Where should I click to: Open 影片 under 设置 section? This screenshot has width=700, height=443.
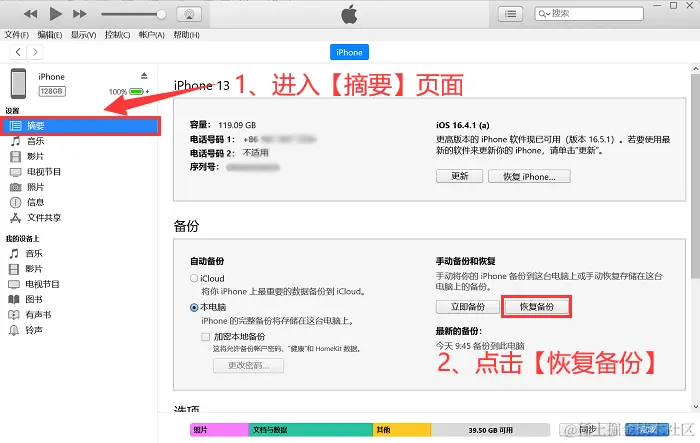[35, 156]
